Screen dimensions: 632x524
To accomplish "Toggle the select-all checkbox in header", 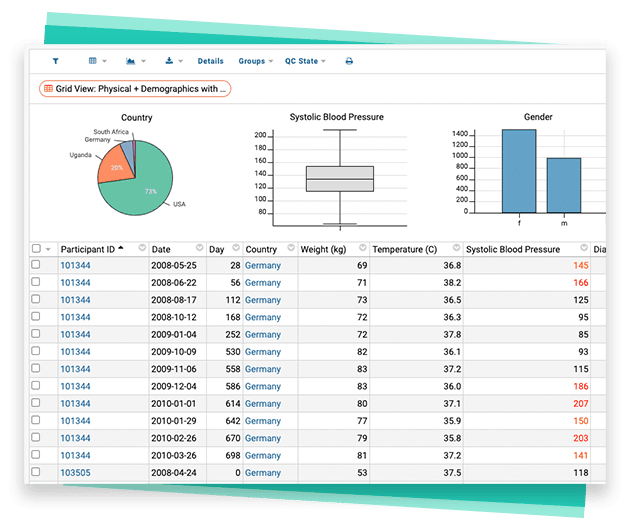I will (x=37, y=249).
